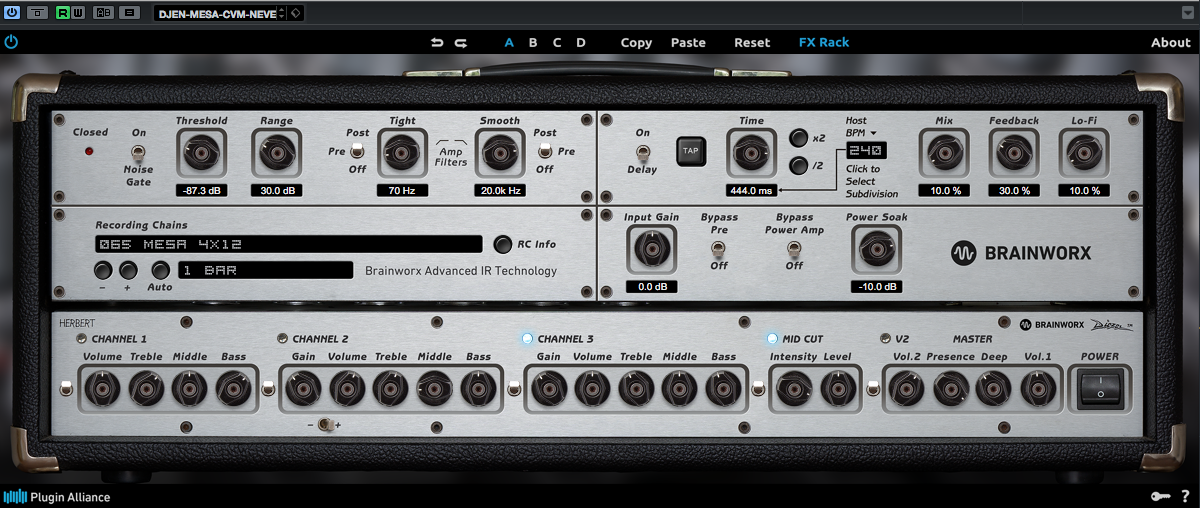Click the host bypass power button
The image size is (1200, 508).
13,13
